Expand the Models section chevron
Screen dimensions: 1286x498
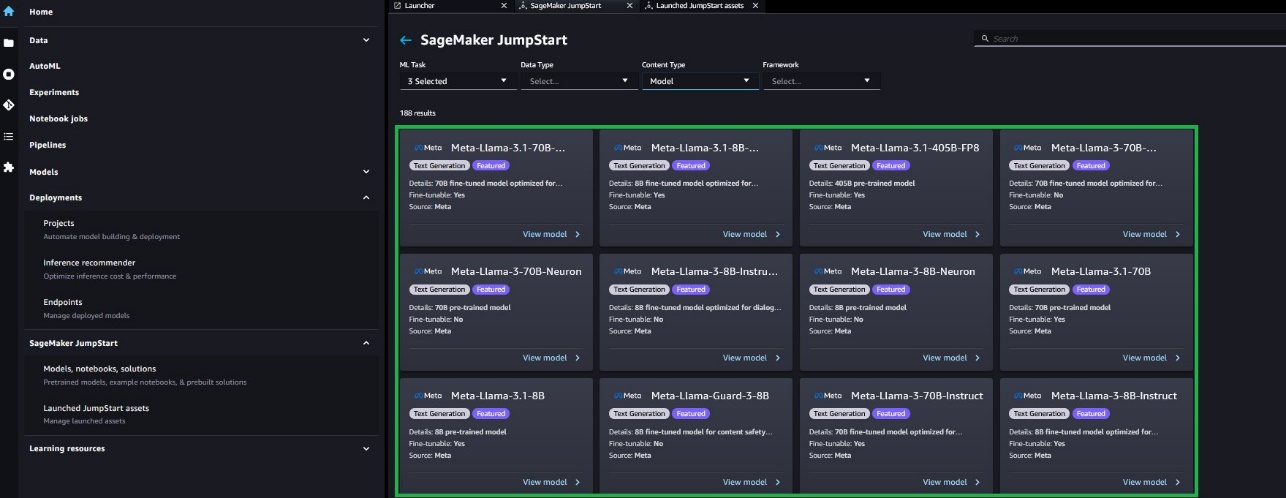click(366, 172)
